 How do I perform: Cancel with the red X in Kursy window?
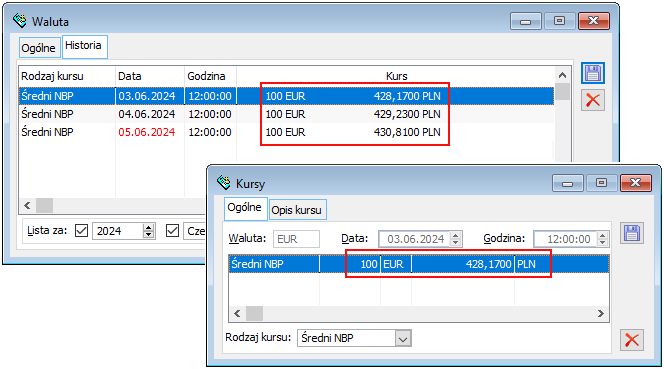[x=632, y=340]
